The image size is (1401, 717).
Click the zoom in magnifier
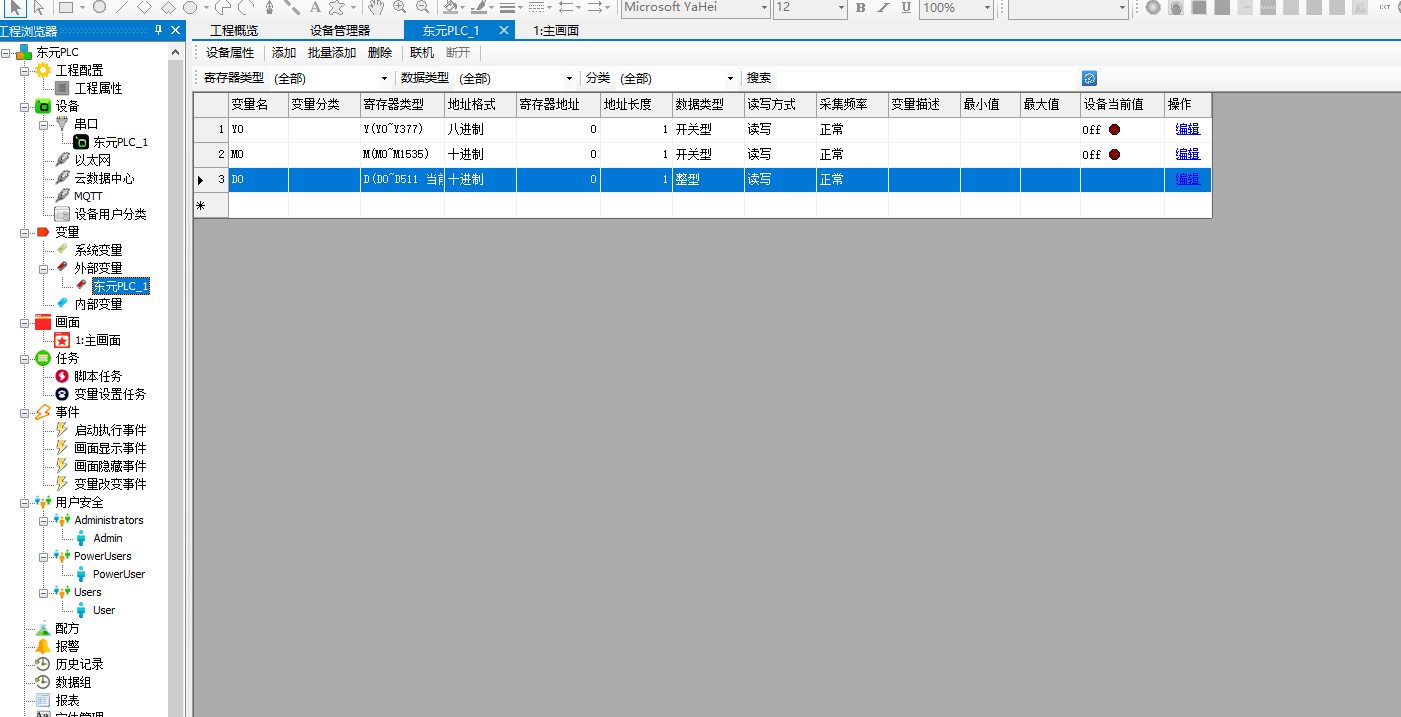400,7
